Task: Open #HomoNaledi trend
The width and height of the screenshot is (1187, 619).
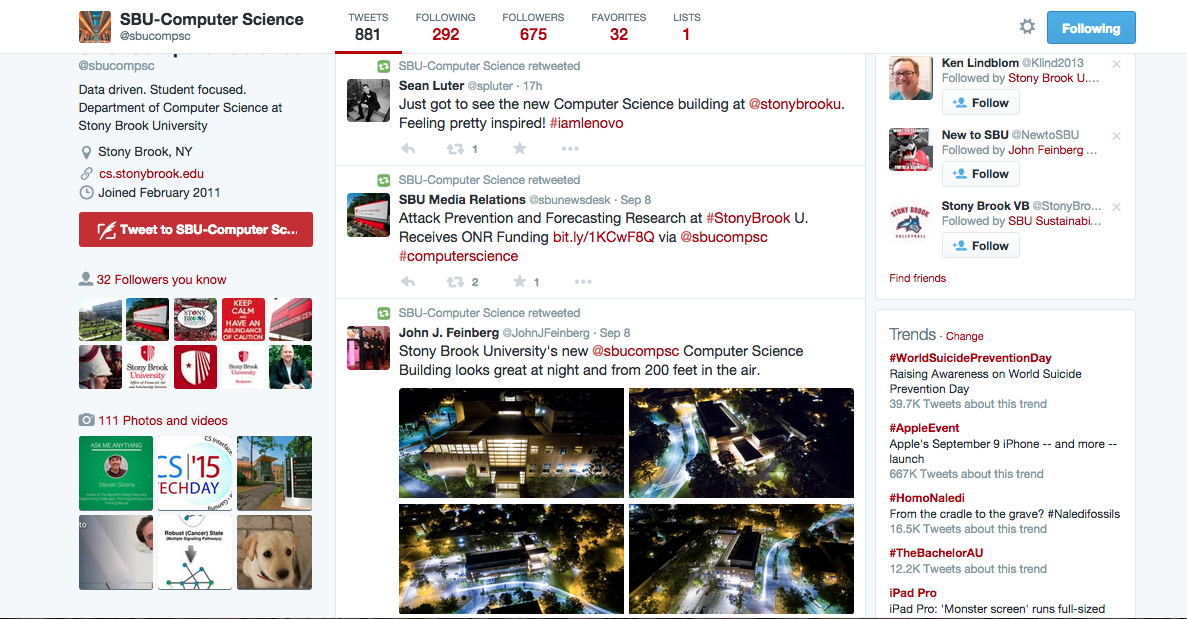Action: click(x=927, y=498)
